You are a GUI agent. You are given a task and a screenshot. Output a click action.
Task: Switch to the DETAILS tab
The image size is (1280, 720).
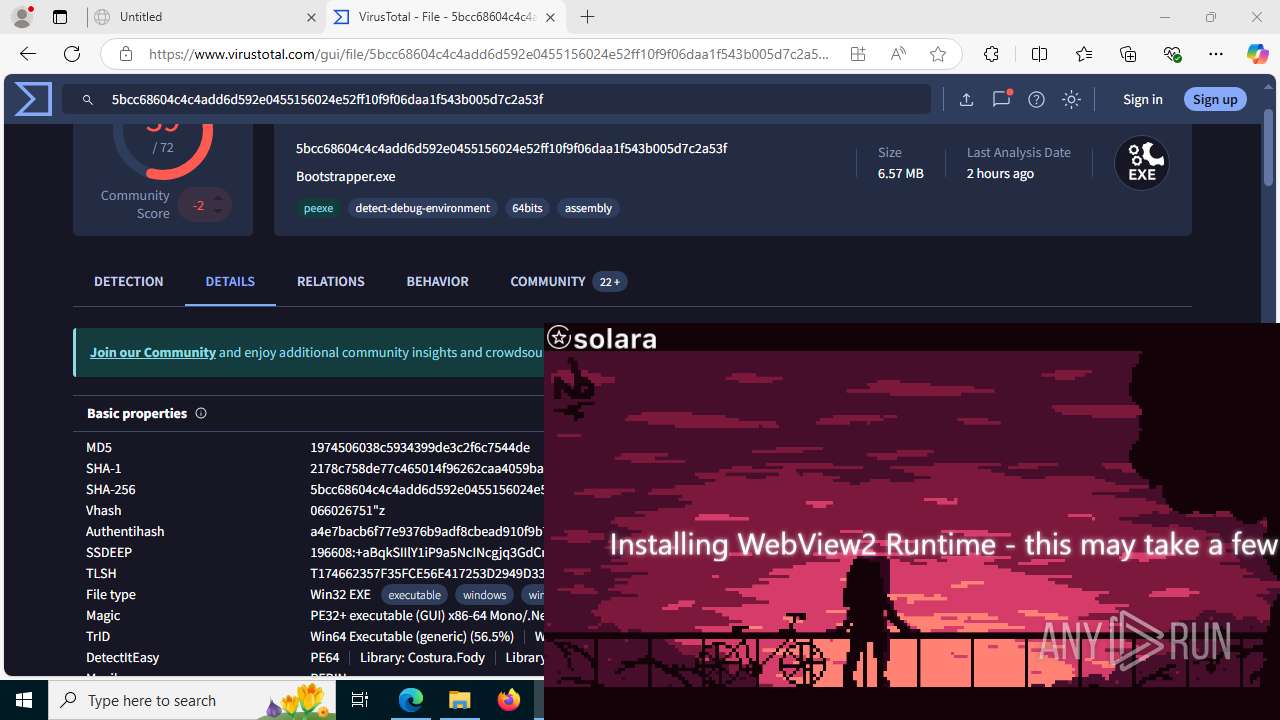230,282
